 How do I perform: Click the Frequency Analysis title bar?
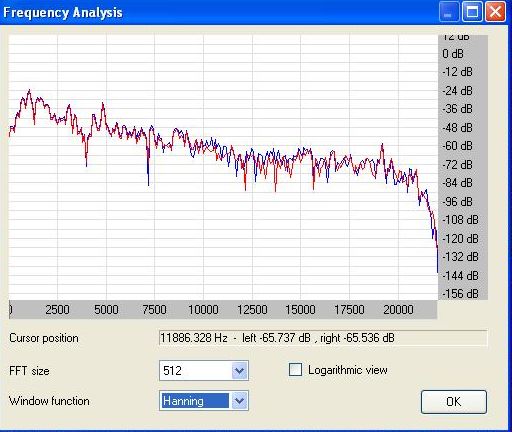(218, 12)
